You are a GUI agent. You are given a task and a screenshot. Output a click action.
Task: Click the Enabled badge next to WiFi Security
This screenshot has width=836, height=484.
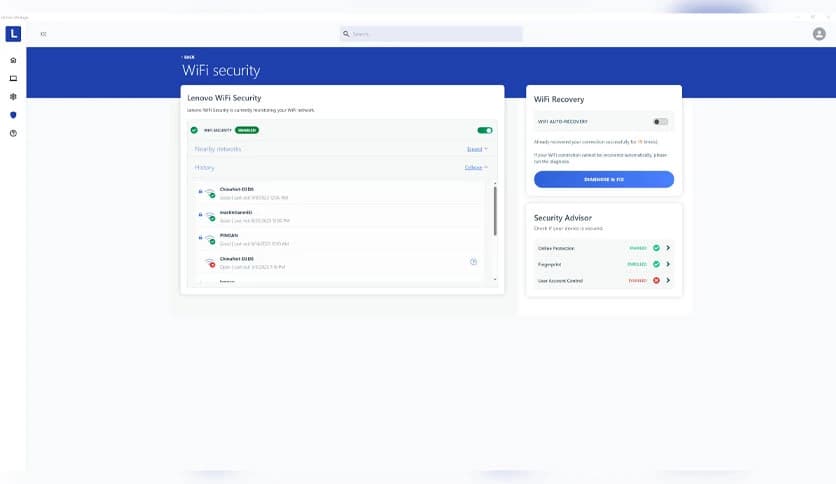pyautogui.click(x=247, y=130)
